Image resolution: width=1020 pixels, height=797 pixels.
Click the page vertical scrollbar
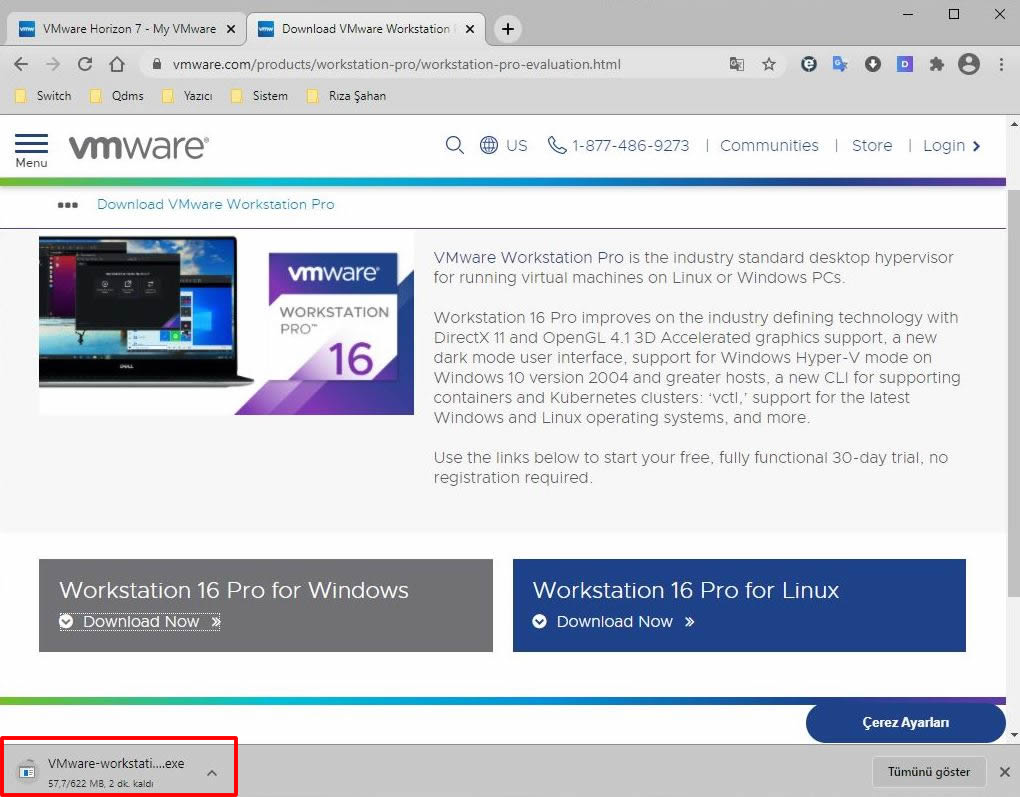pos(1013,392)
